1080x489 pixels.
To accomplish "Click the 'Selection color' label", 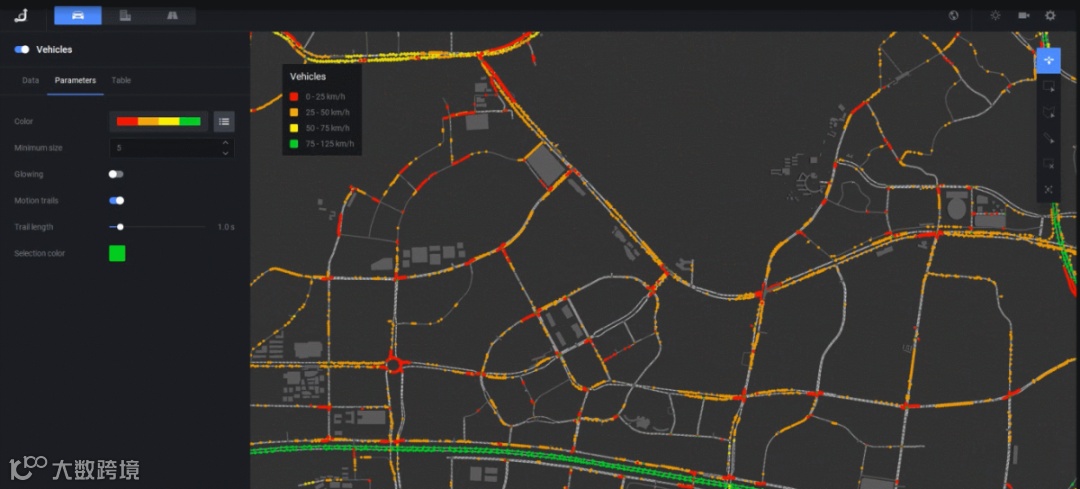I will [x=39, y=253].
